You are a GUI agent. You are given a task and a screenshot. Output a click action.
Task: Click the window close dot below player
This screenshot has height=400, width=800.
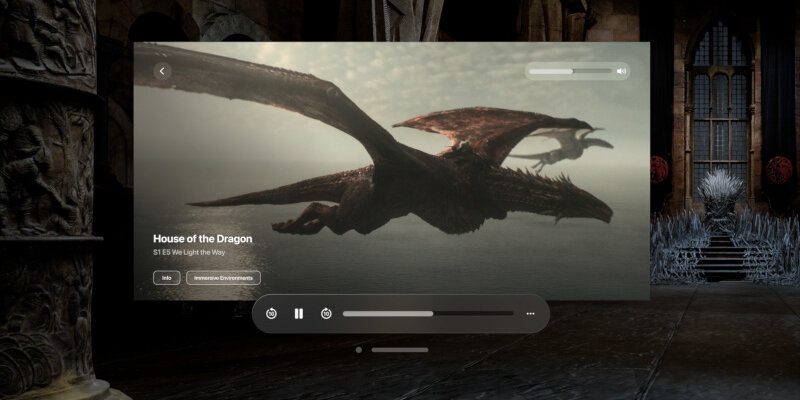359,350
